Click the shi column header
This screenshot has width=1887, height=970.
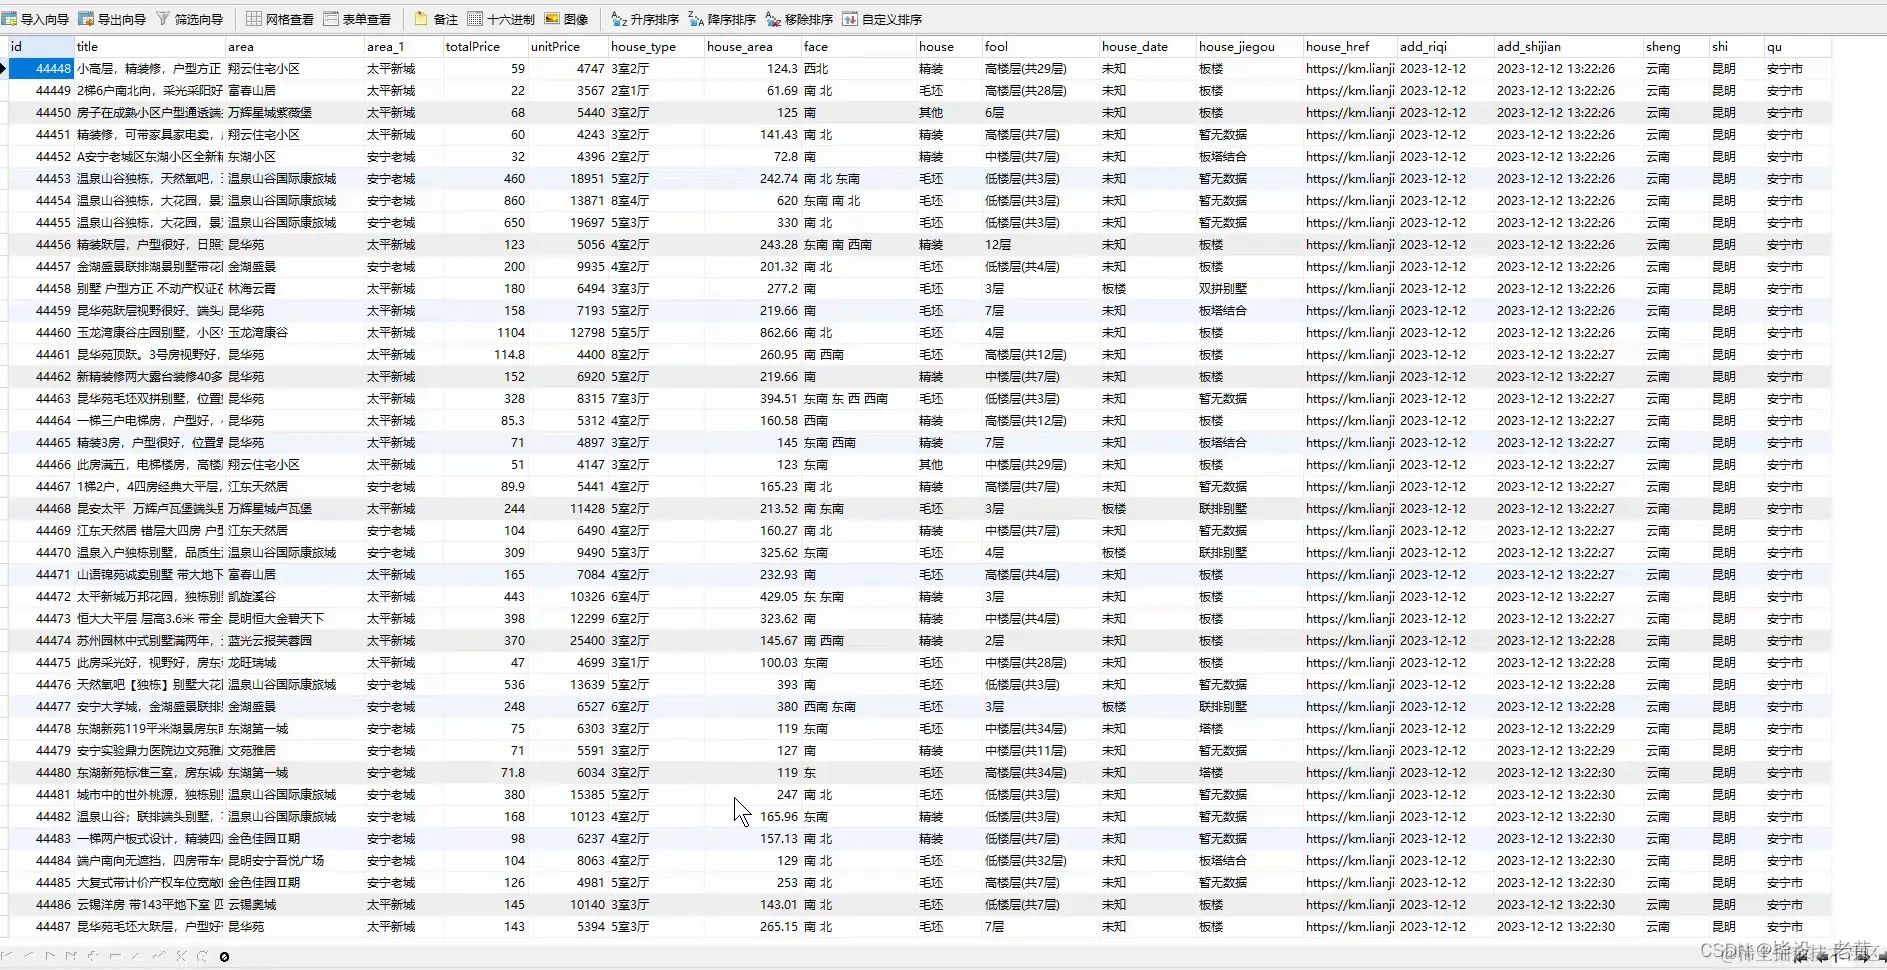tap(1737, 46)
